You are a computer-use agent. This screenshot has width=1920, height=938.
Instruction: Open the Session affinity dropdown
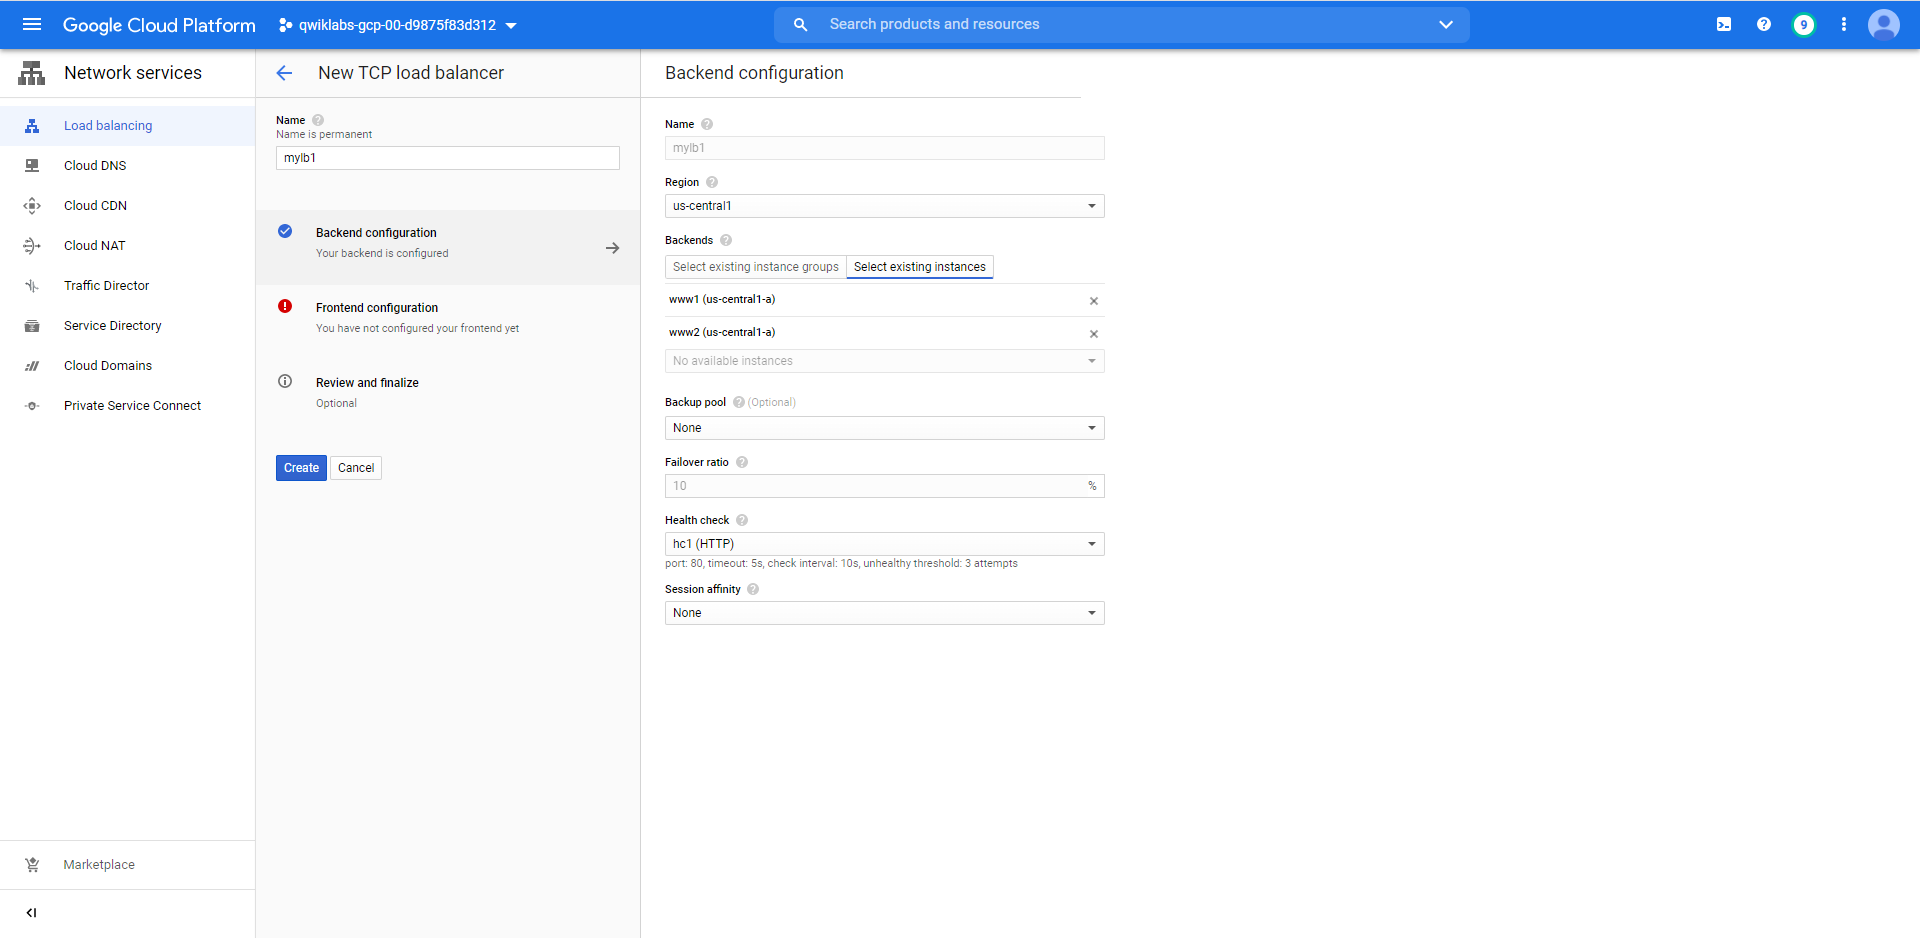coord(885,613)
